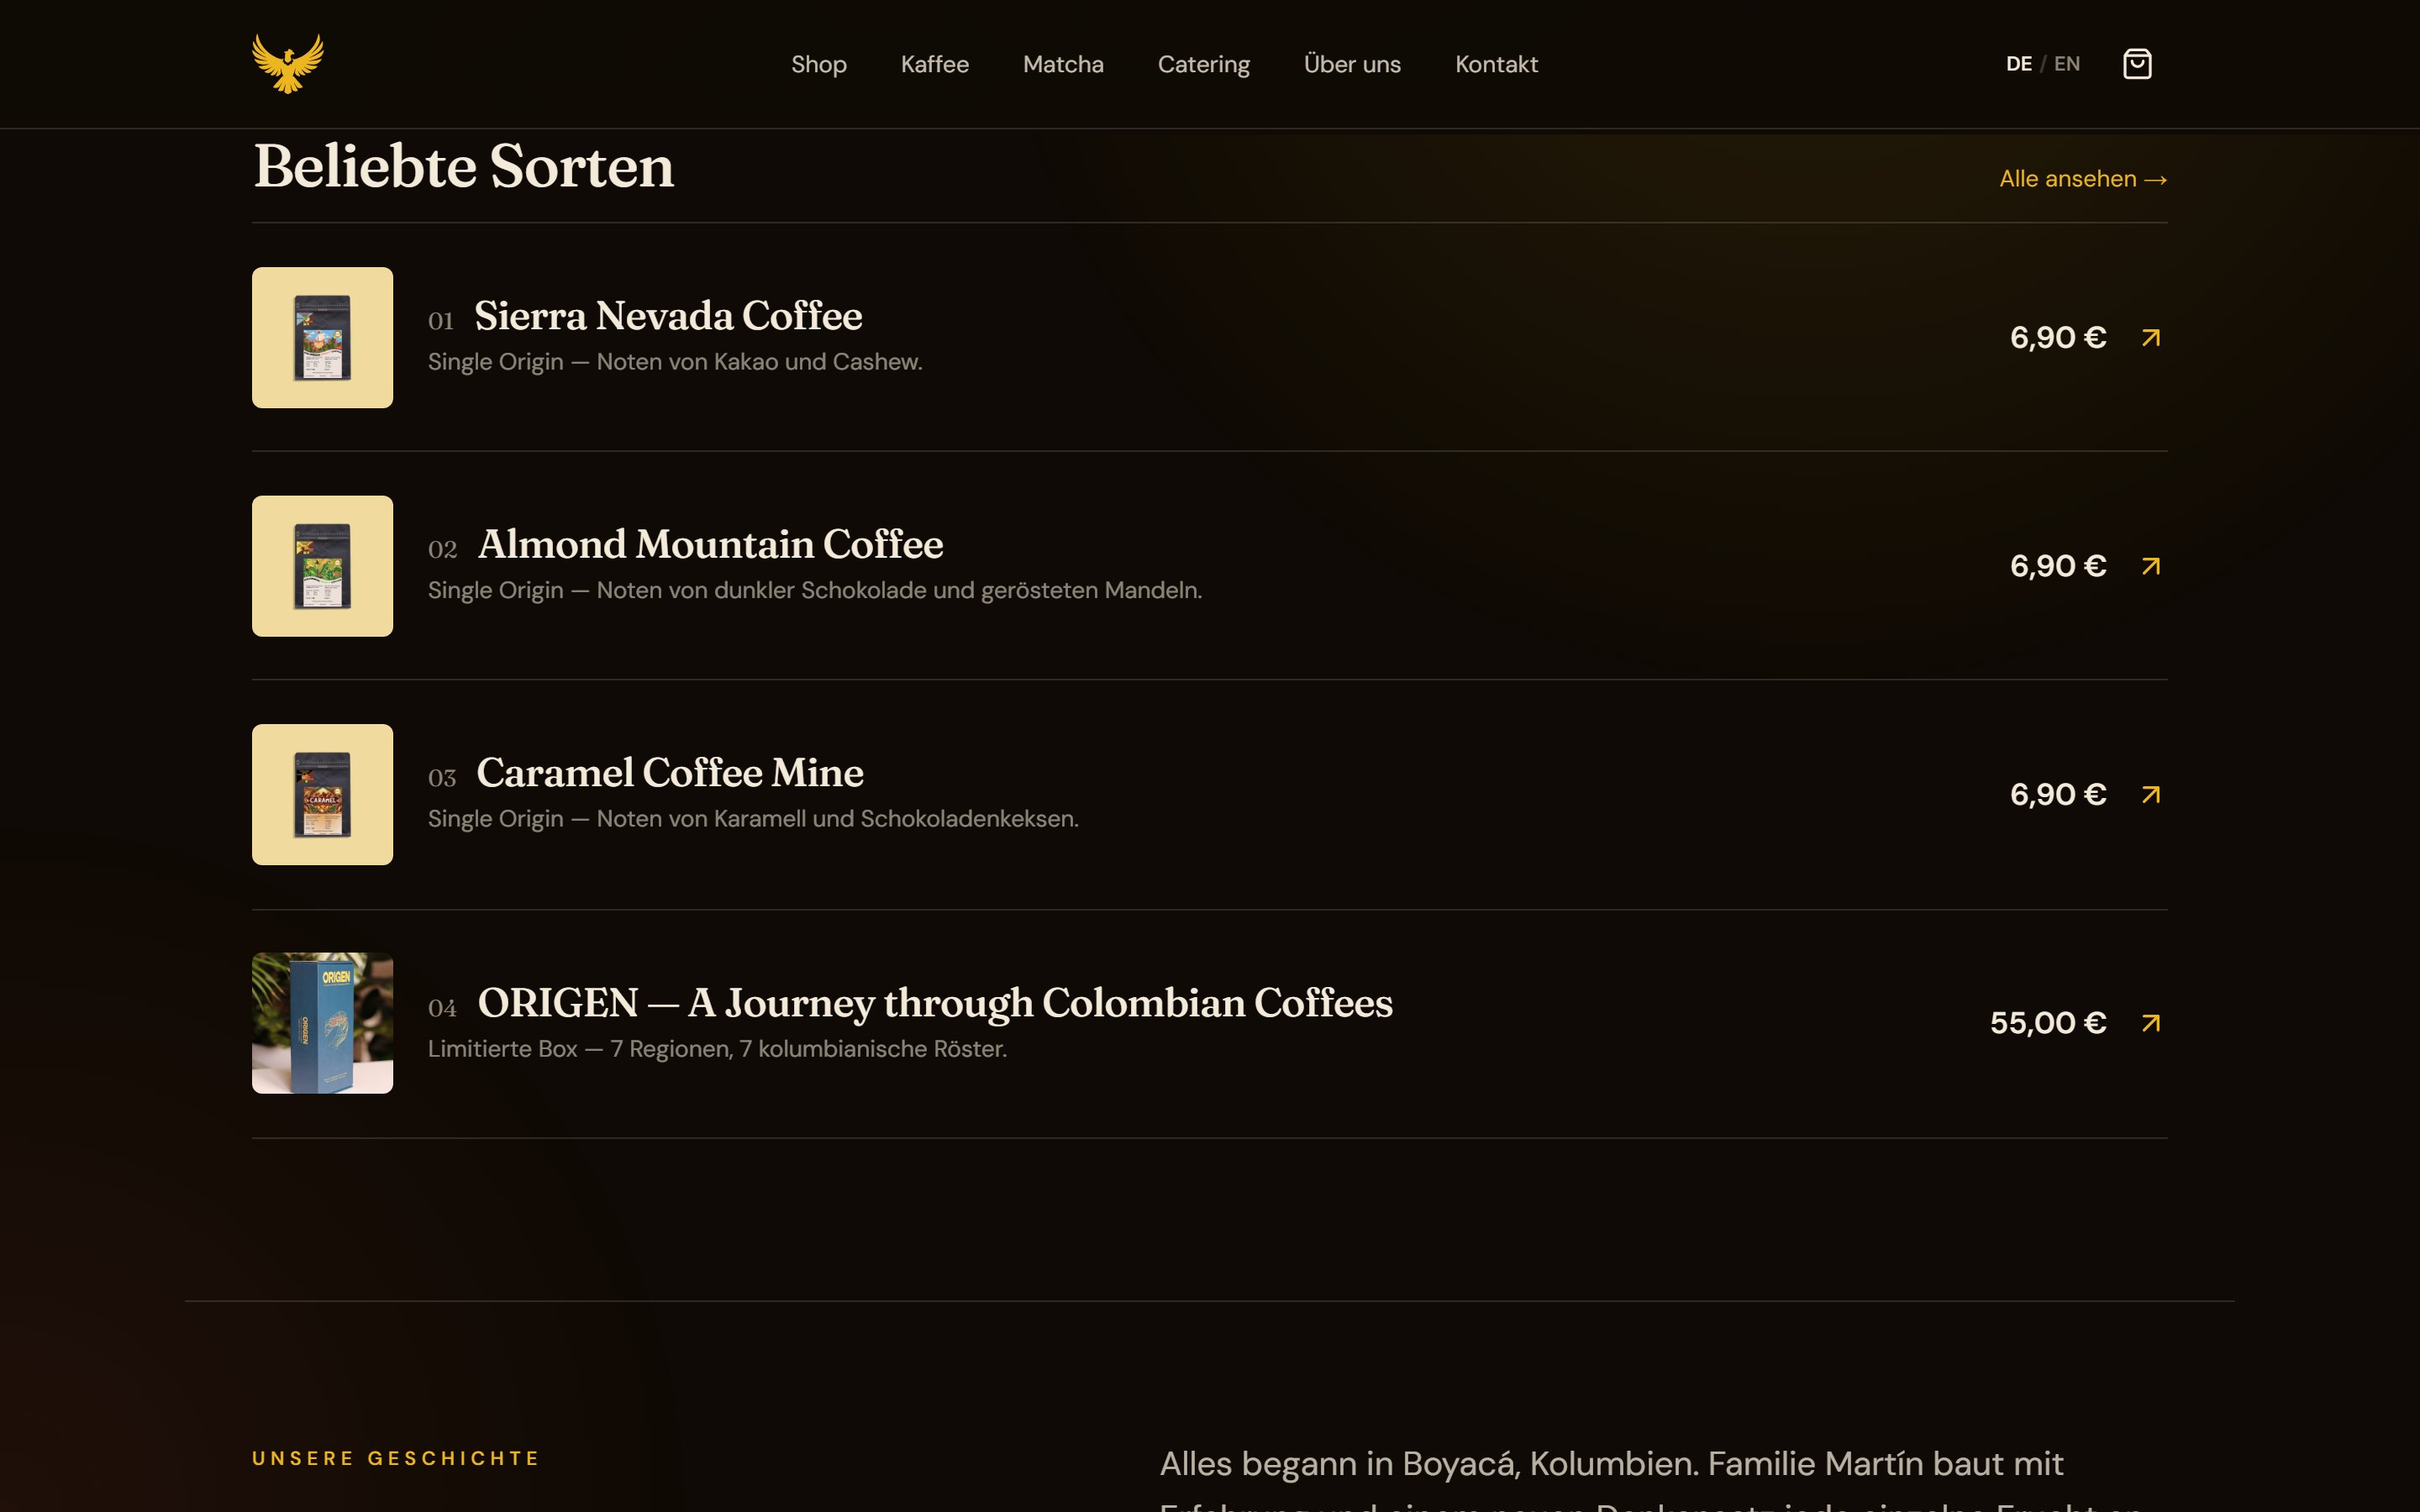The width and height of the screenshot is (2420, 1512).
Task: Open ORIGEN — A Journey through Colombian Coffees
Action: pyautogui.click(x=935, y=1003)
